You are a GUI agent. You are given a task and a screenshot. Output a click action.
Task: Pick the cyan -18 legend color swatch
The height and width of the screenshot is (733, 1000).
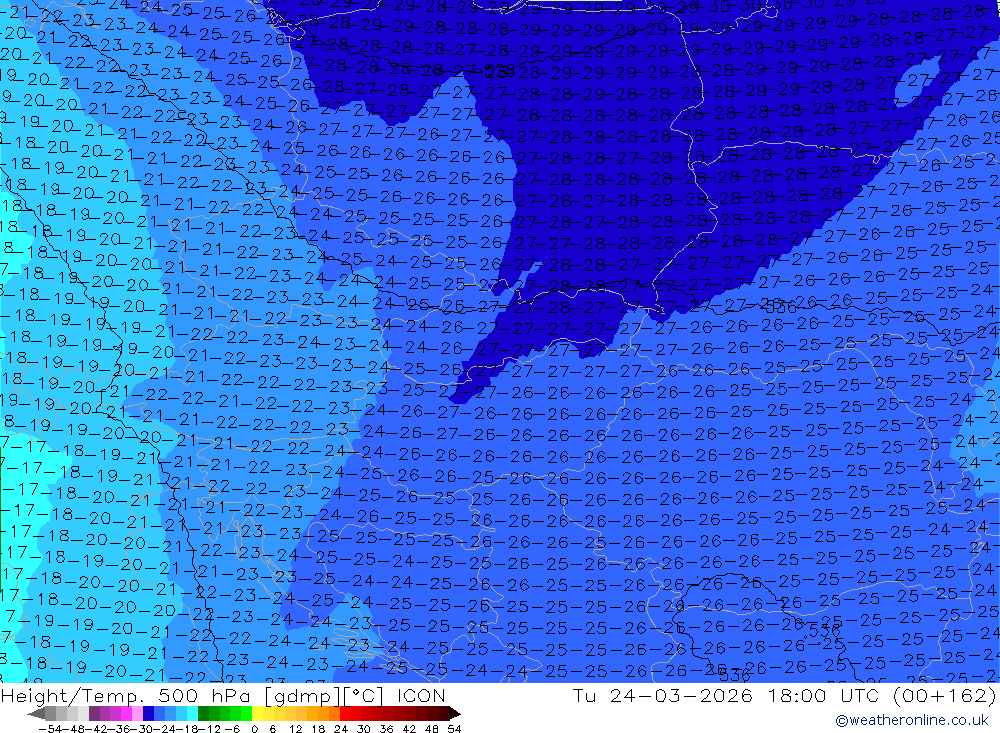(x=192, y=713)
